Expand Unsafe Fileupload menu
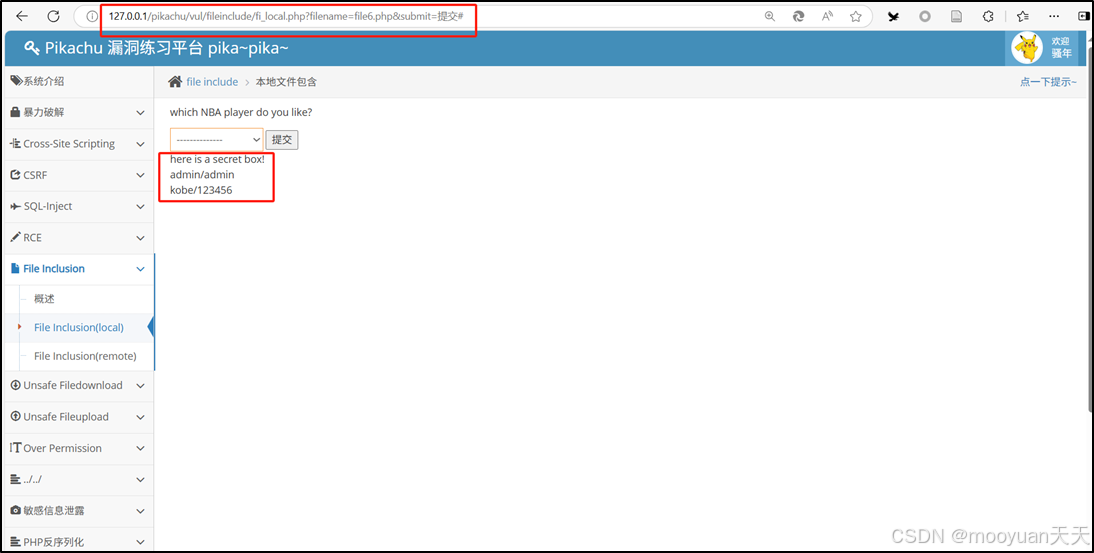This screenshot has width=1094, height=553. (79, 416)
